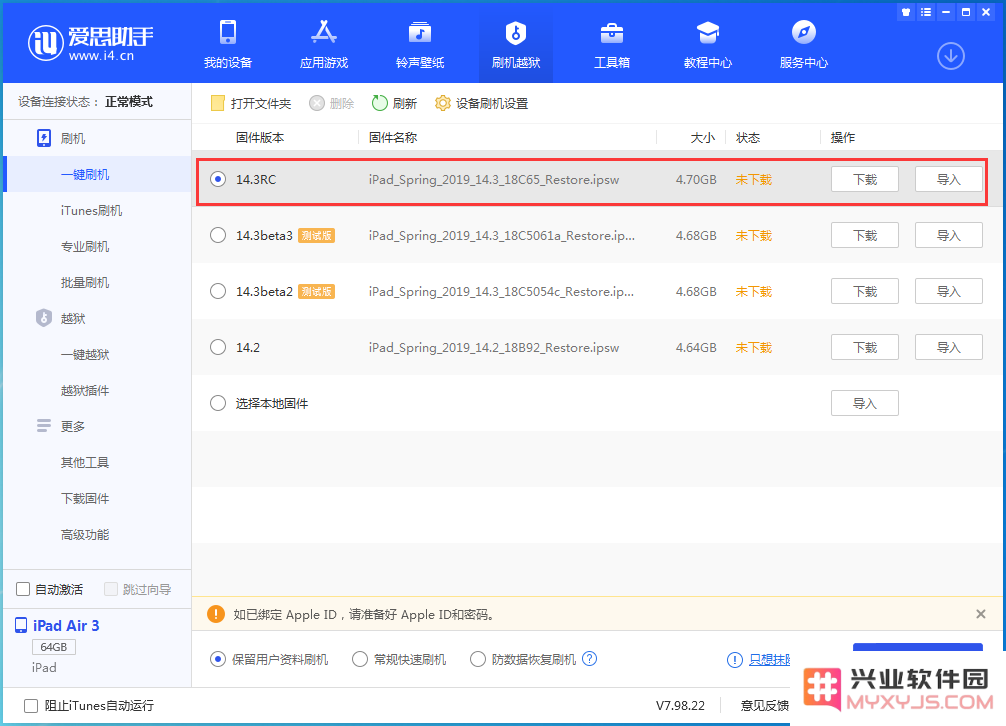Click the 固件名称 column header
The width and height of the screenshot is (1006, 726).
click(393, 137)
